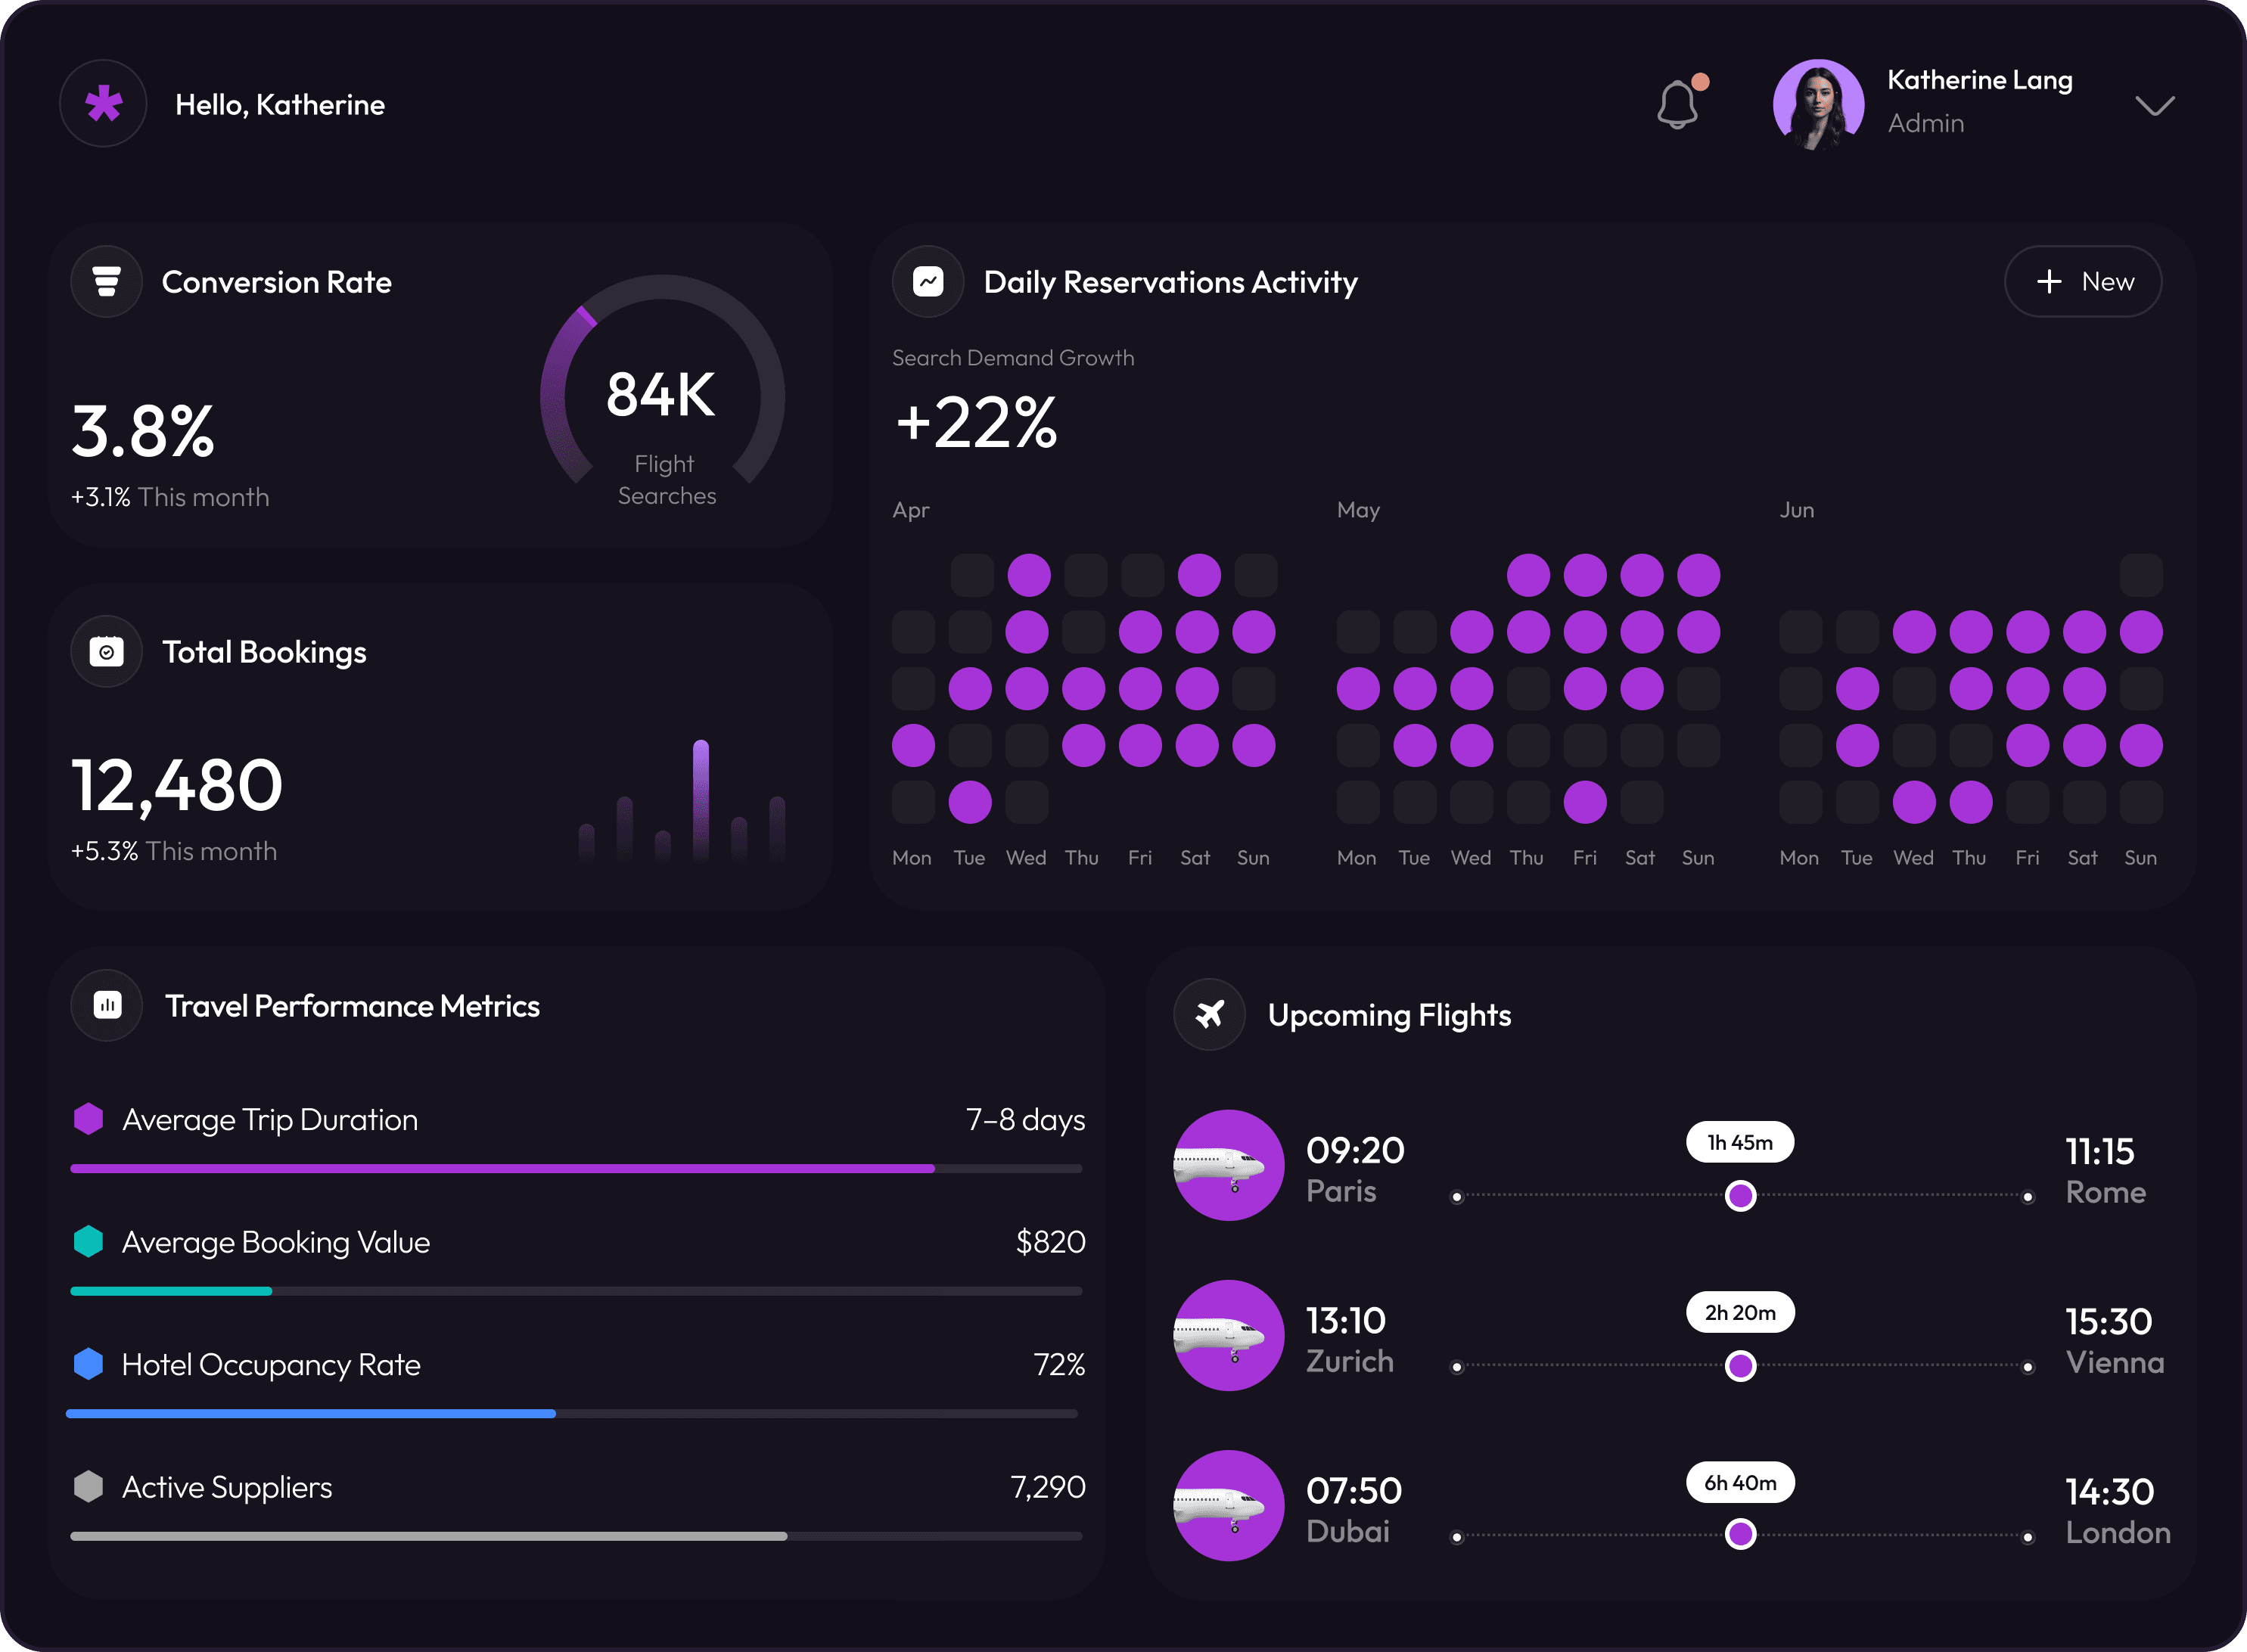Image resolution: width=2247 pixels, height=1652 pixels.
Task: Click the 84K Flight Searches gauge
Action: coord(662,395)
